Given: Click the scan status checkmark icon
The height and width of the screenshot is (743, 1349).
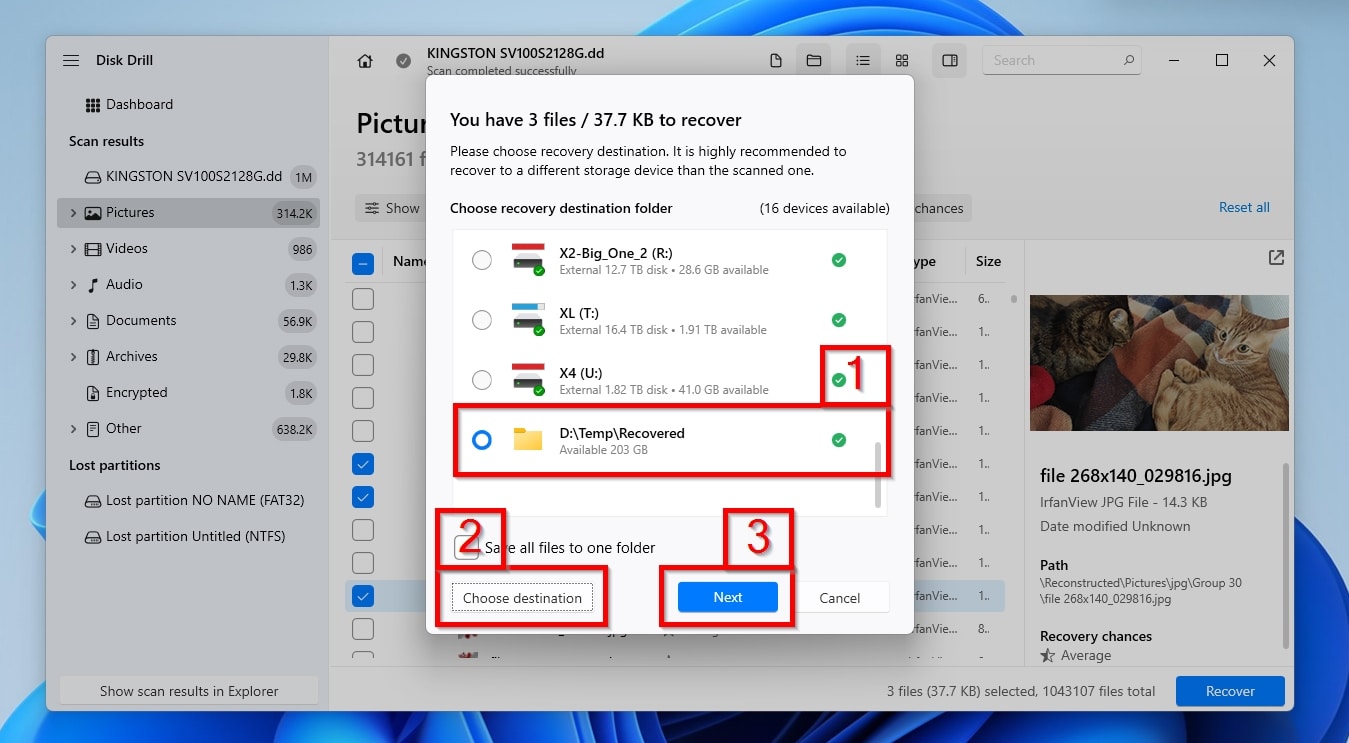Looking at the screenshot, I should [403, 61].
